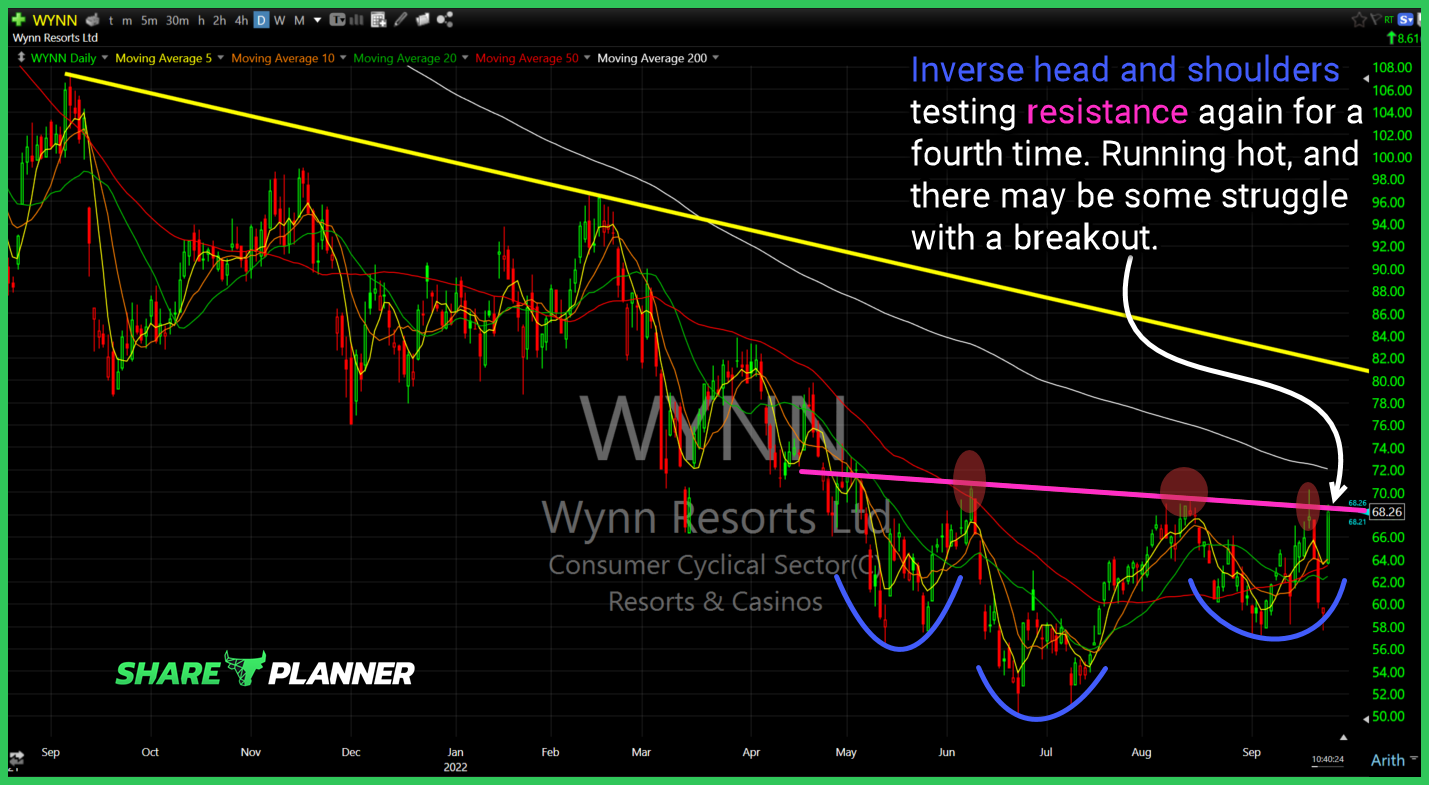Click the 10:40:24 clock display
Viewport: 1429px width, 785px height.
1330,760
